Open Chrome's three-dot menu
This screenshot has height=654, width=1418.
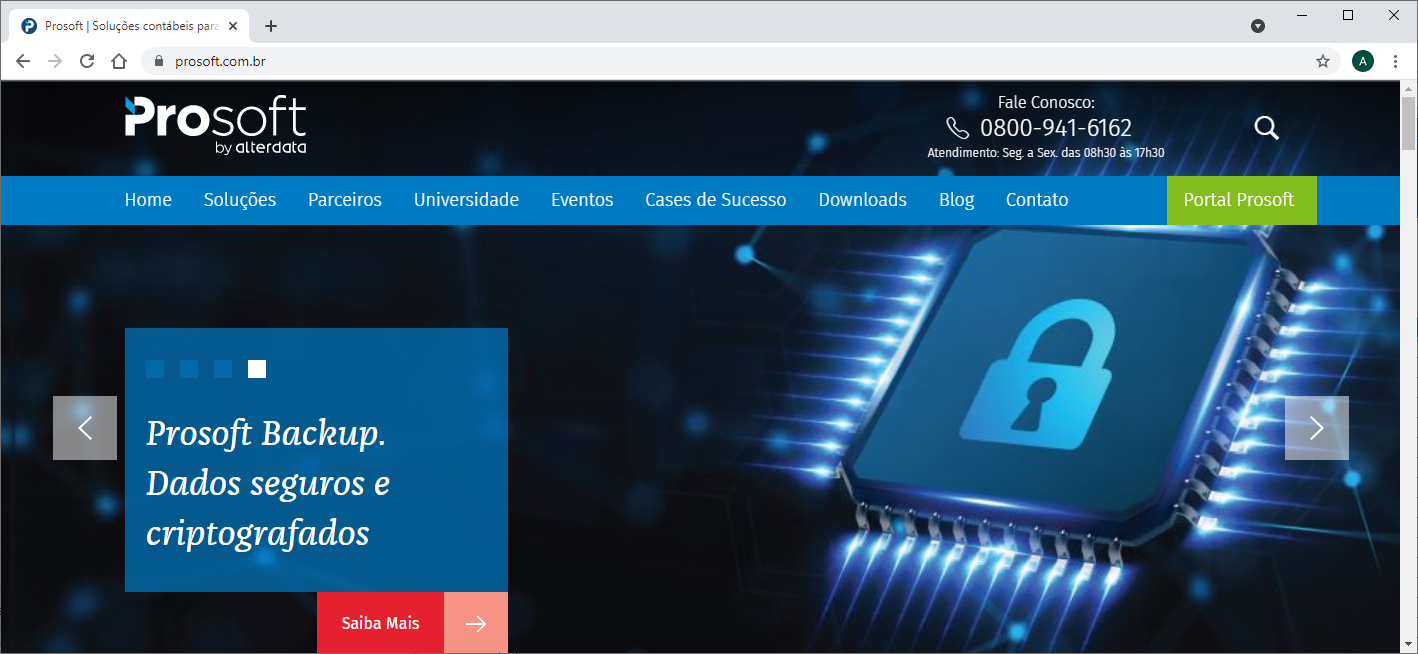pyautogui.click(x=1395, y=61)
